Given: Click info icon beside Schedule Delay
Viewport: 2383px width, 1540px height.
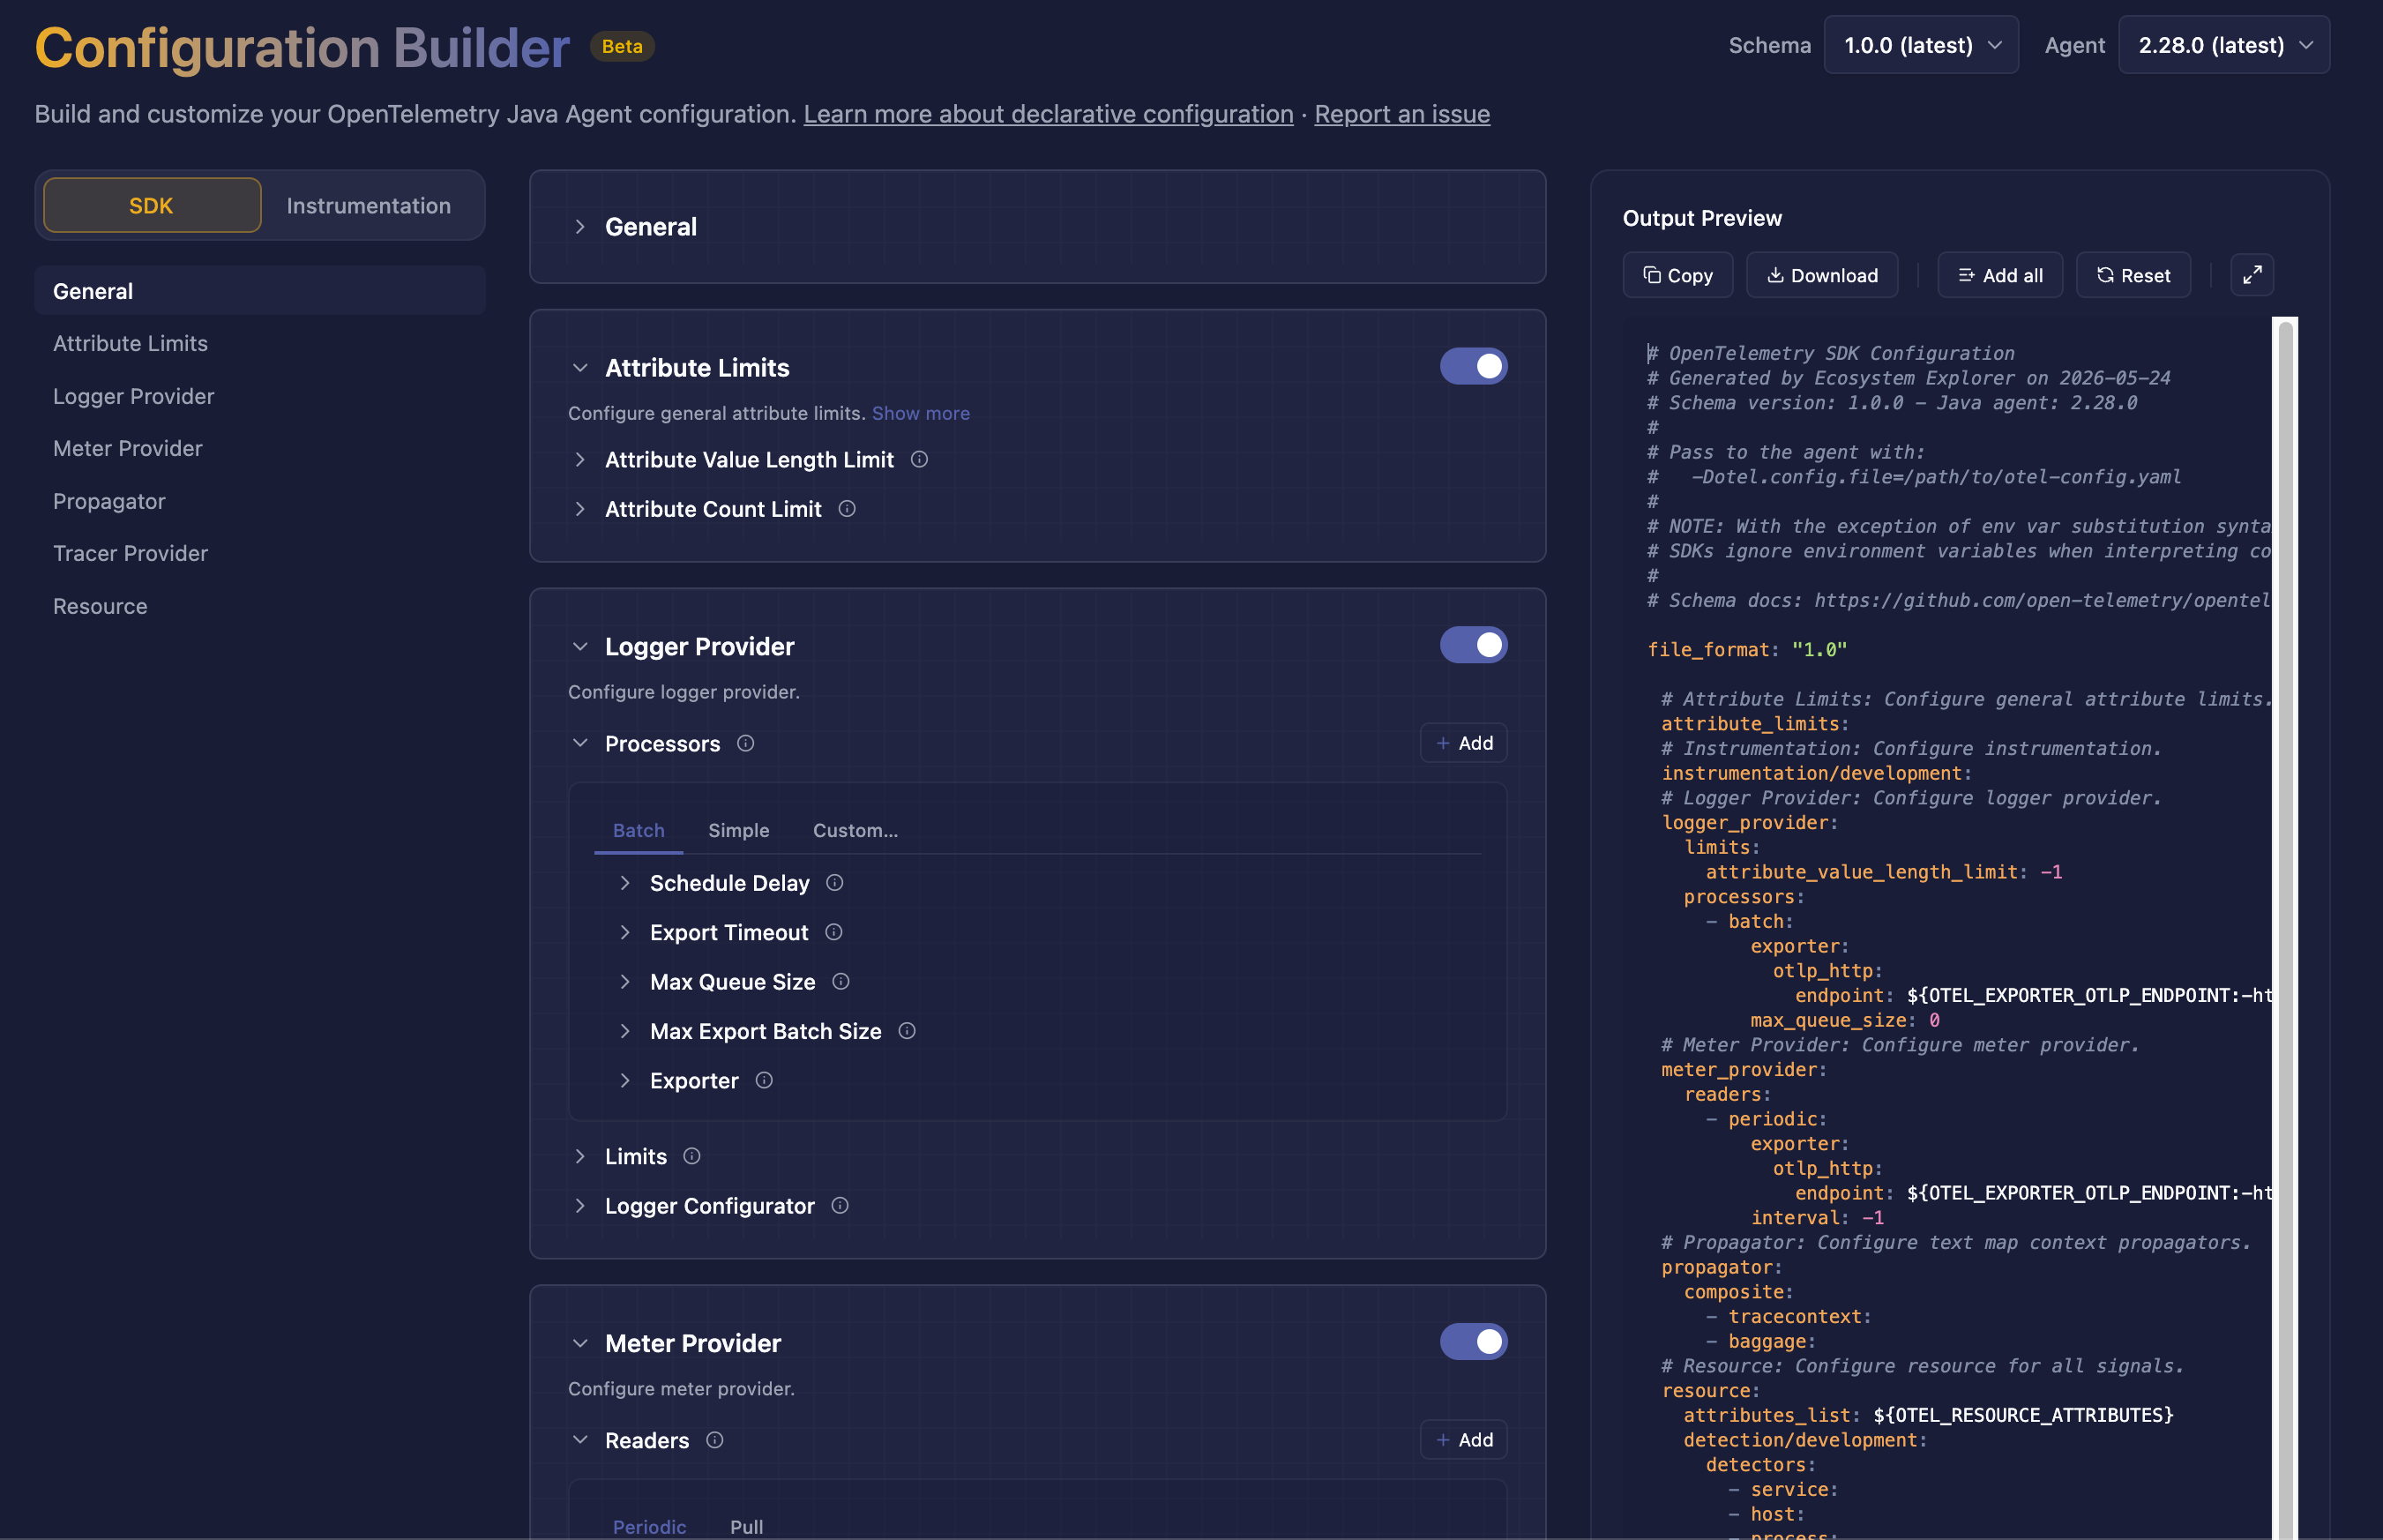Looking at the screenshot, I should 834,882.
